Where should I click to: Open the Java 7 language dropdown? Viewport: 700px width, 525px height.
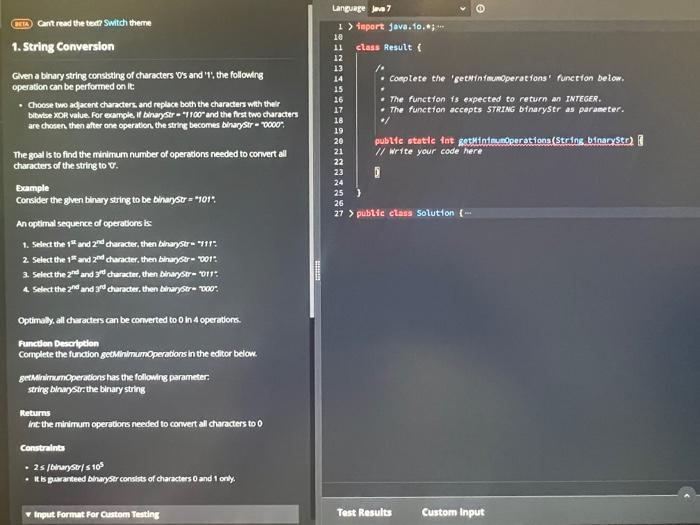[x=419, y=8]
